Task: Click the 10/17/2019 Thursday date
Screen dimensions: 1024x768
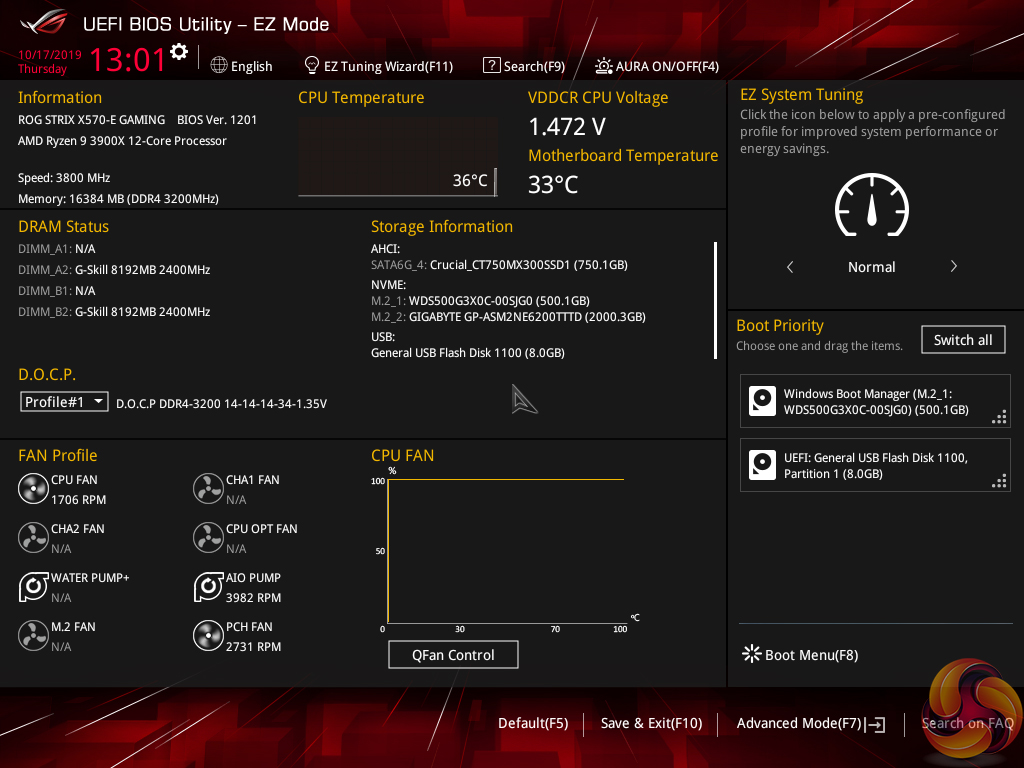Action: (50, 61)
